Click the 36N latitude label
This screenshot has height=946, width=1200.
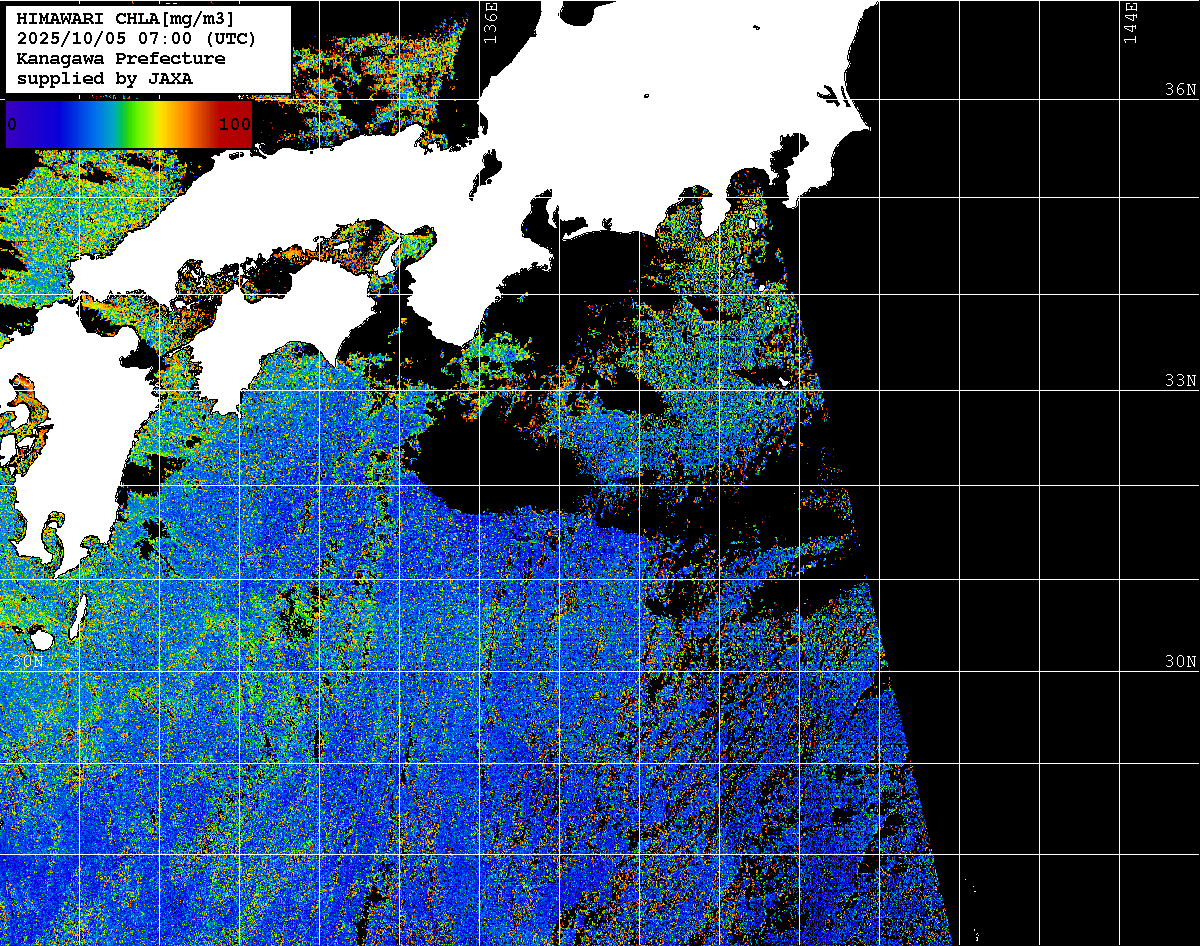(x=1180, y=89)
